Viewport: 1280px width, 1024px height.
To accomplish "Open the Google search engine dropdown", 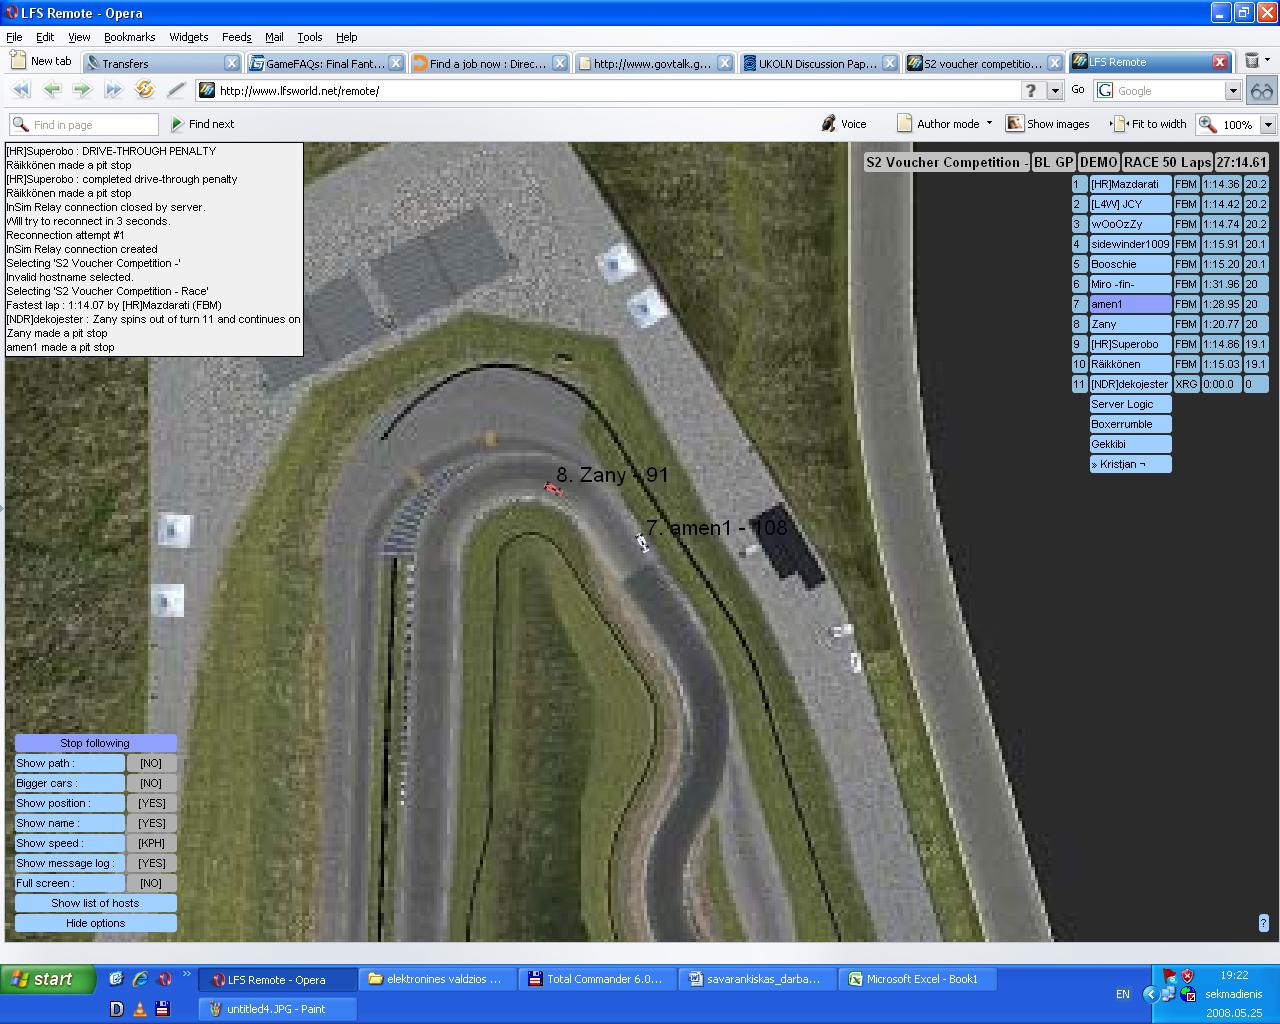I will [1233, 90].
